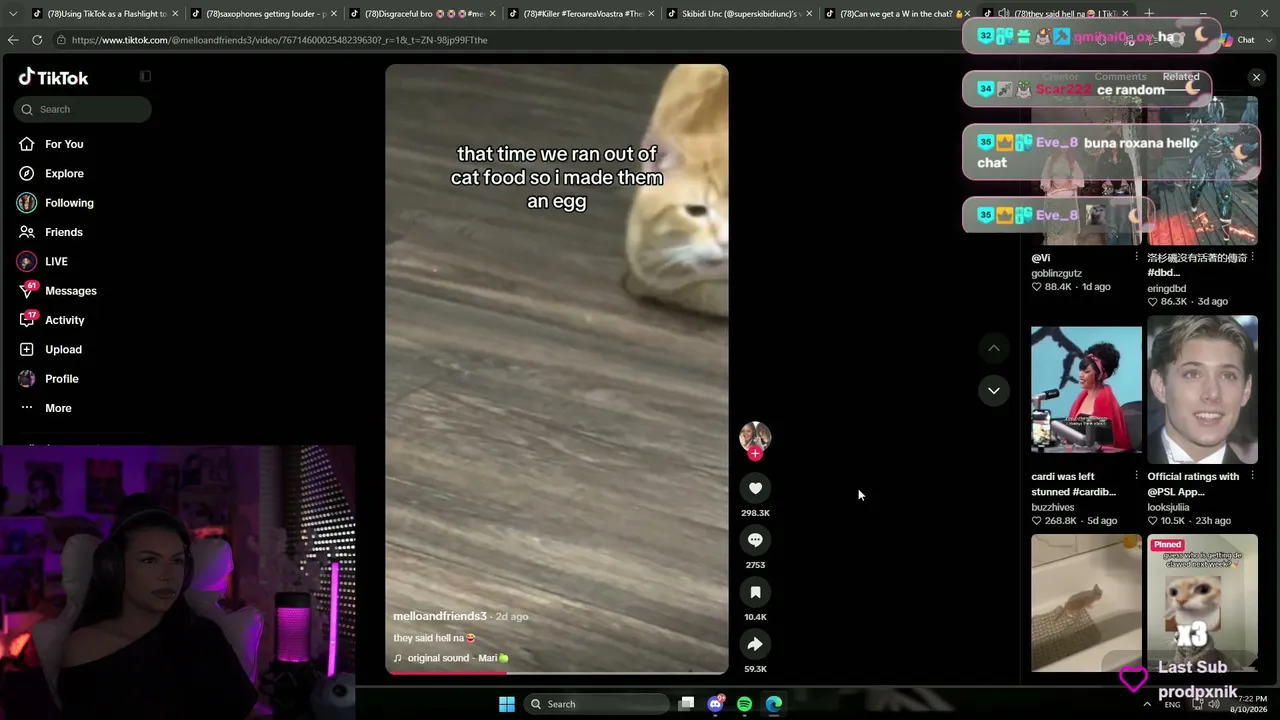
Task: Close the related panel
Action: (x=1256, y=77)
